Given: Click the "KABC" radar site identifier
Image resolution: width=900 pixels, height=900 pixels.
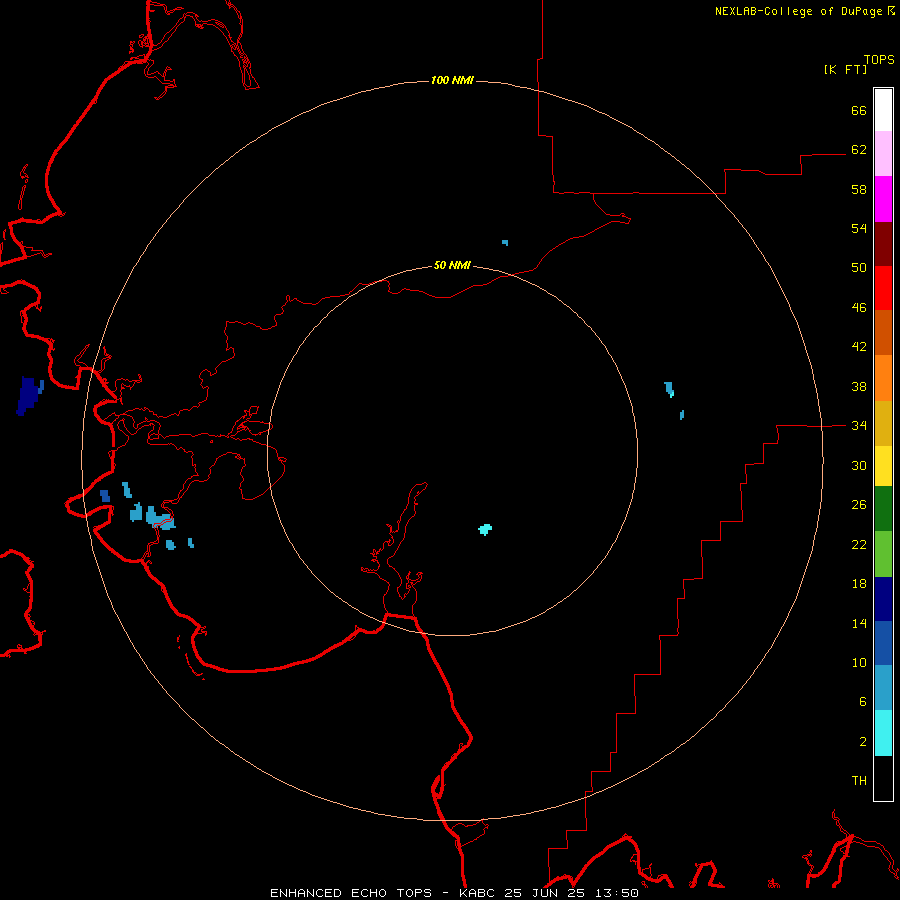Looking at the screenshot, I should coord(478,893).
